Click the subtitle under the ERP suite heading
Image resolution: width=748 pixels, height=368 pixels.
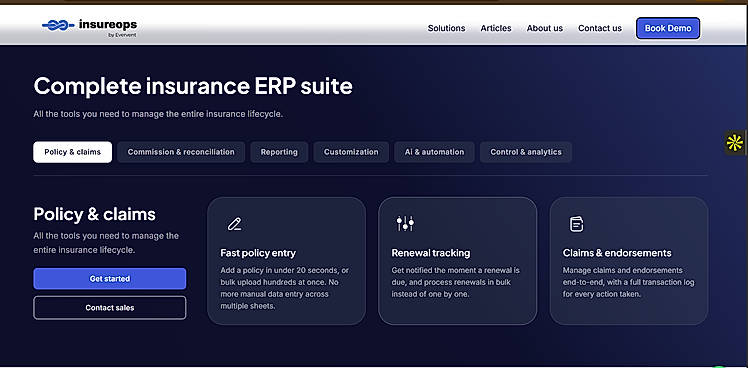click(x=158, y=115)
